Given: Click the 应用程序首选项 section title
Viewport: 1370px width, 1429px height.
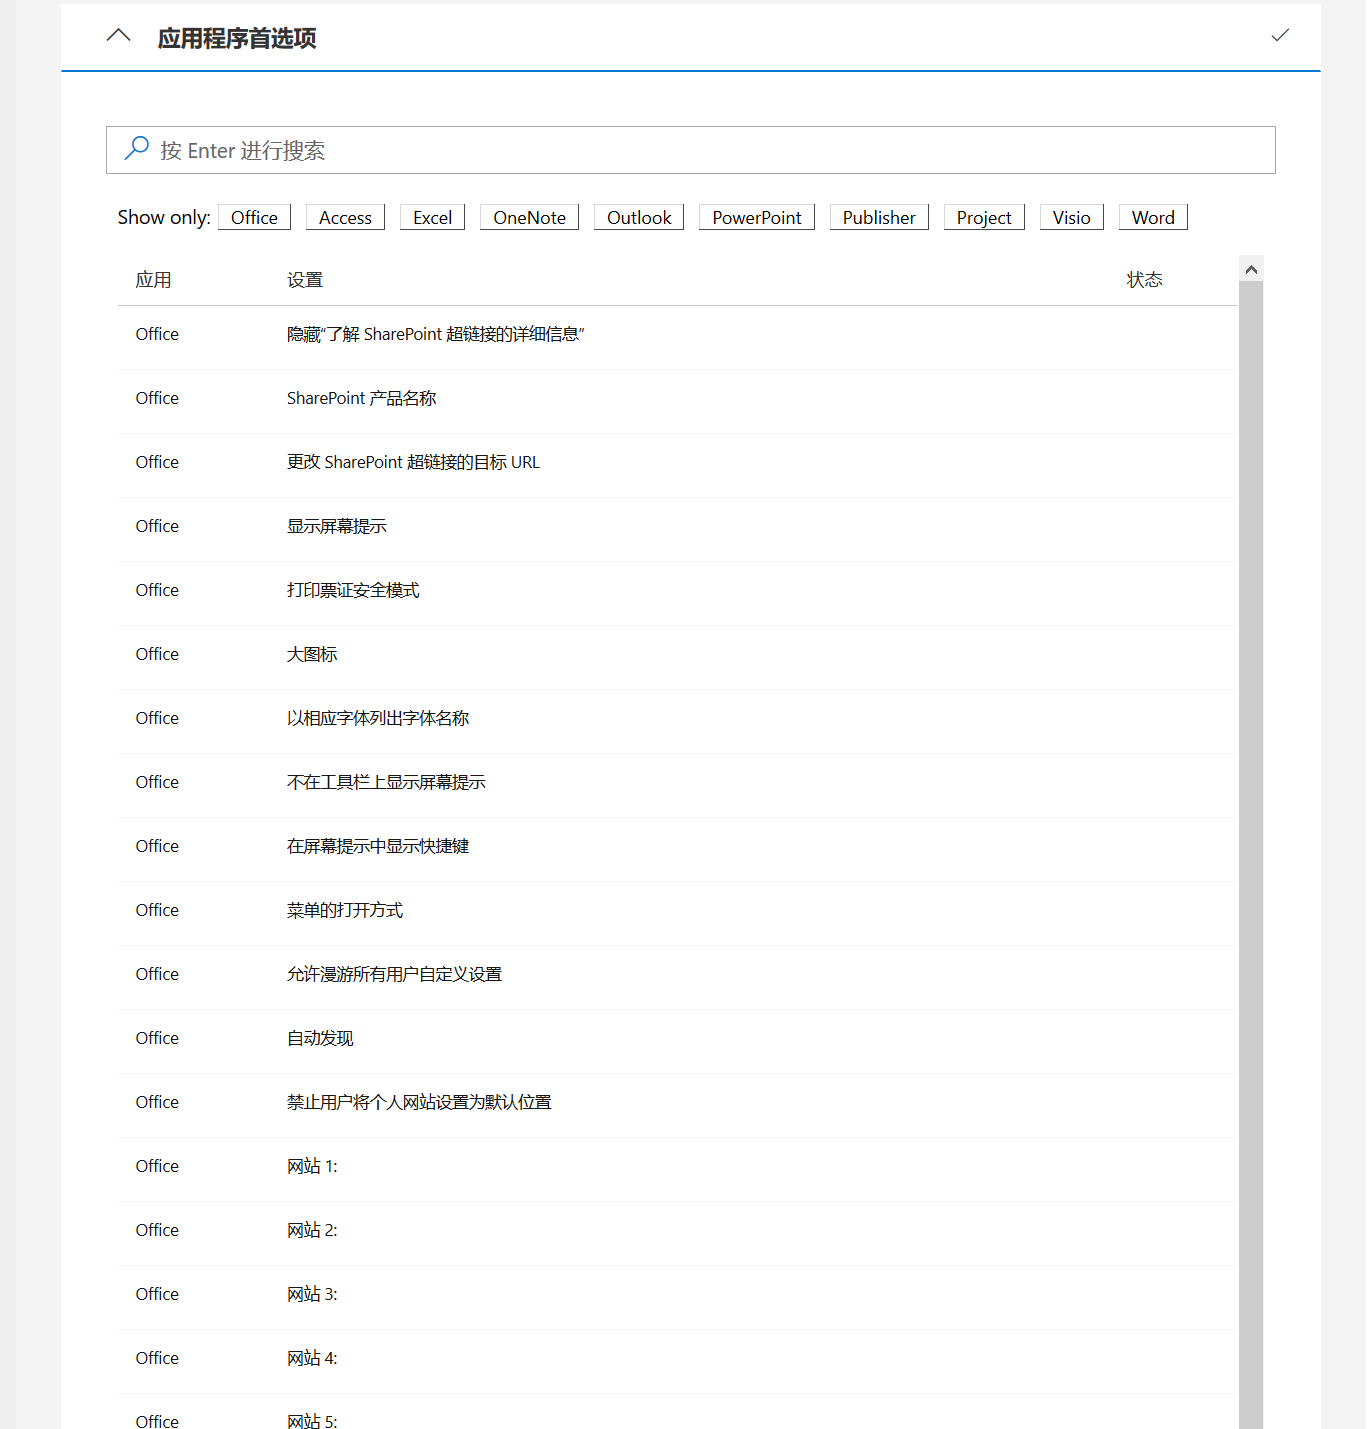Looking at the screenshot, I should [237, 38].
